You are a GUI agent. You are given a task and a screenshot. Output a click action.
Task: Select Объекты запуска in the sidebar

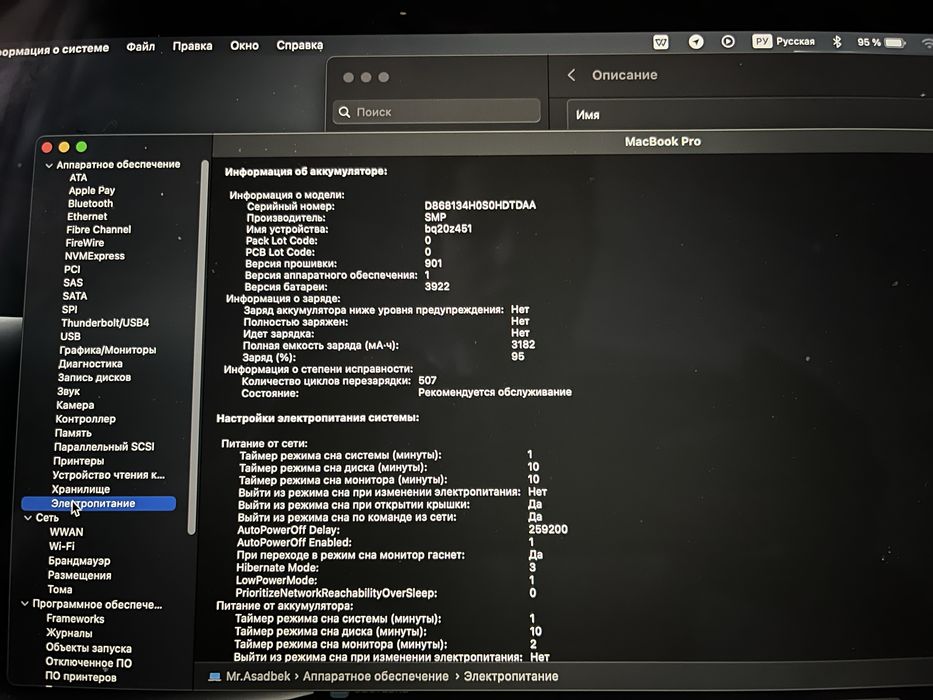click(89, 648)
